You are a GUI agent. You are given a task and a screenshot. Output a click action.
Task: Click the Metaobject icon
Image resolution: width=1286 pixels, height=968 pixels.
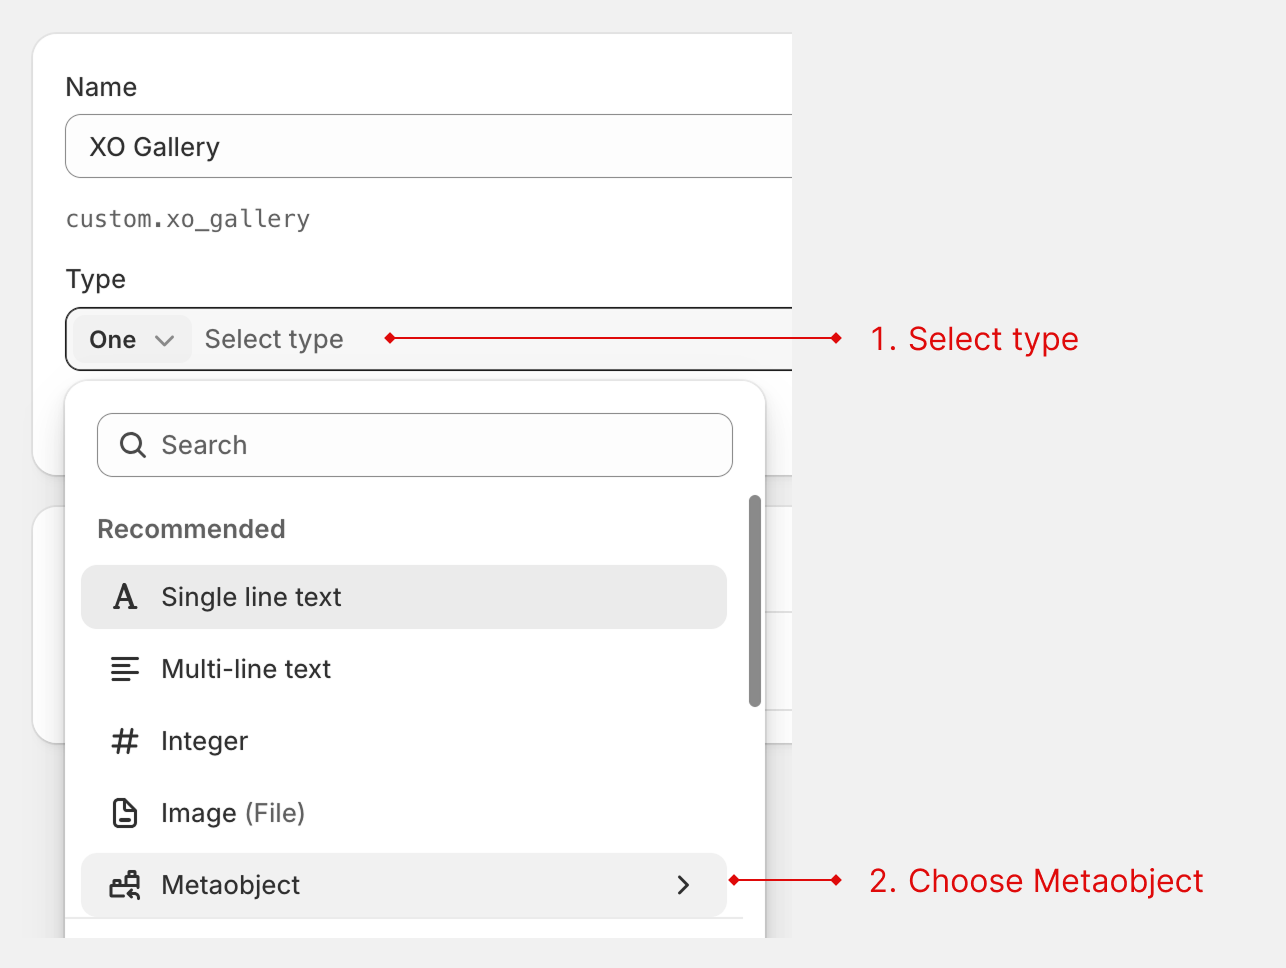[125, 885]
